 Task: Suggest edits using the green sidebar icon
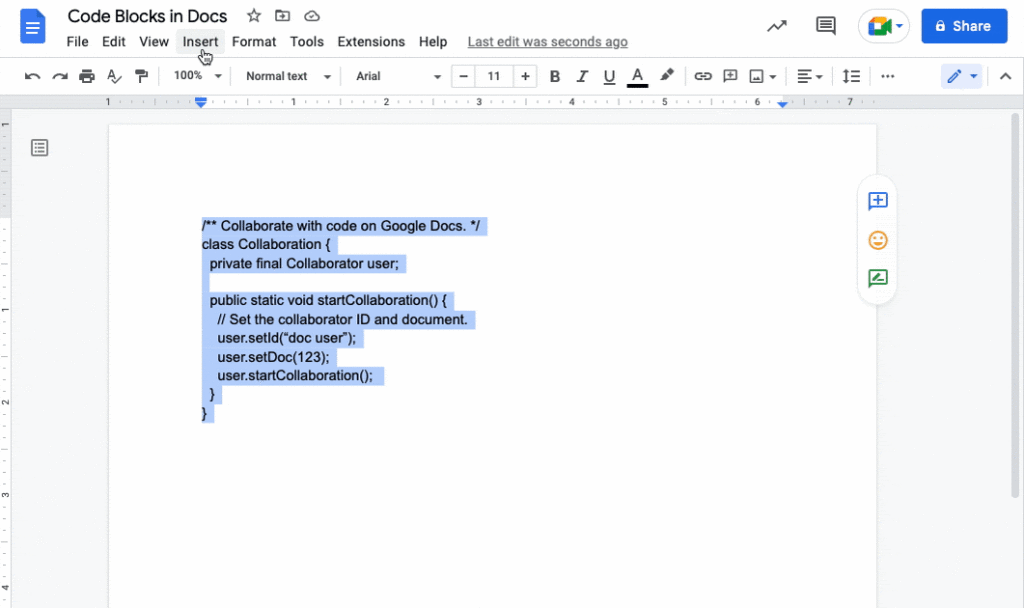(x=877, y=278)
